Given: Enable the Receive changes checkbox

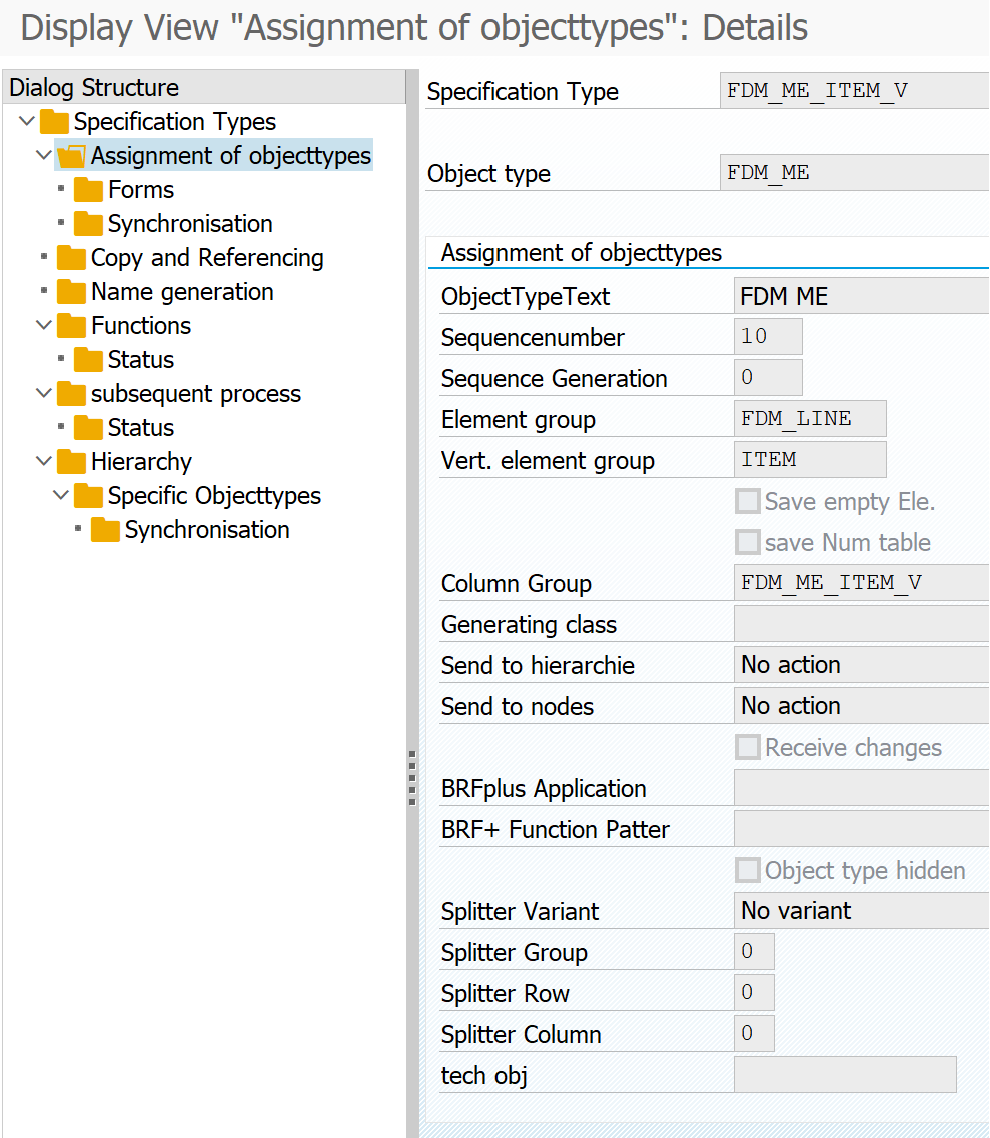Looking at the screenshot, I should 747,748.
